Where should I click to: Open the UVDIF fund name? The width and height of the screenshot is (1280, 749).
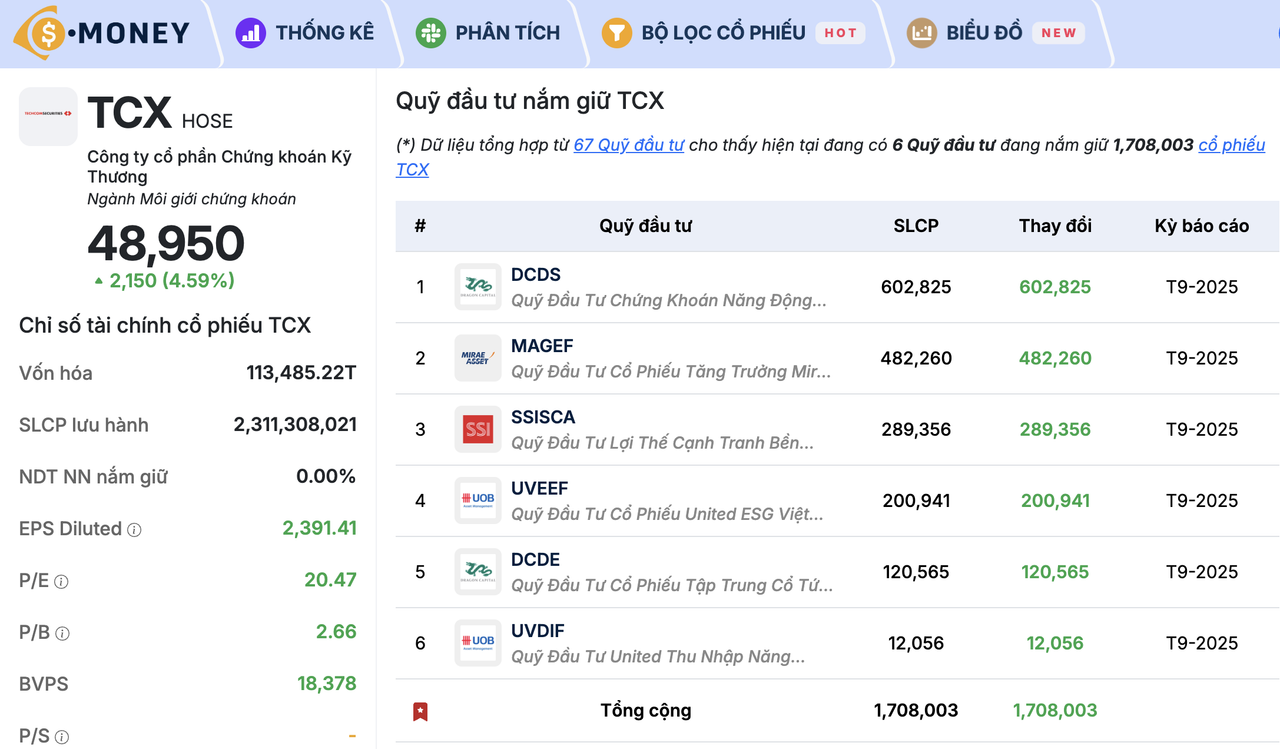tap(538, 631)
